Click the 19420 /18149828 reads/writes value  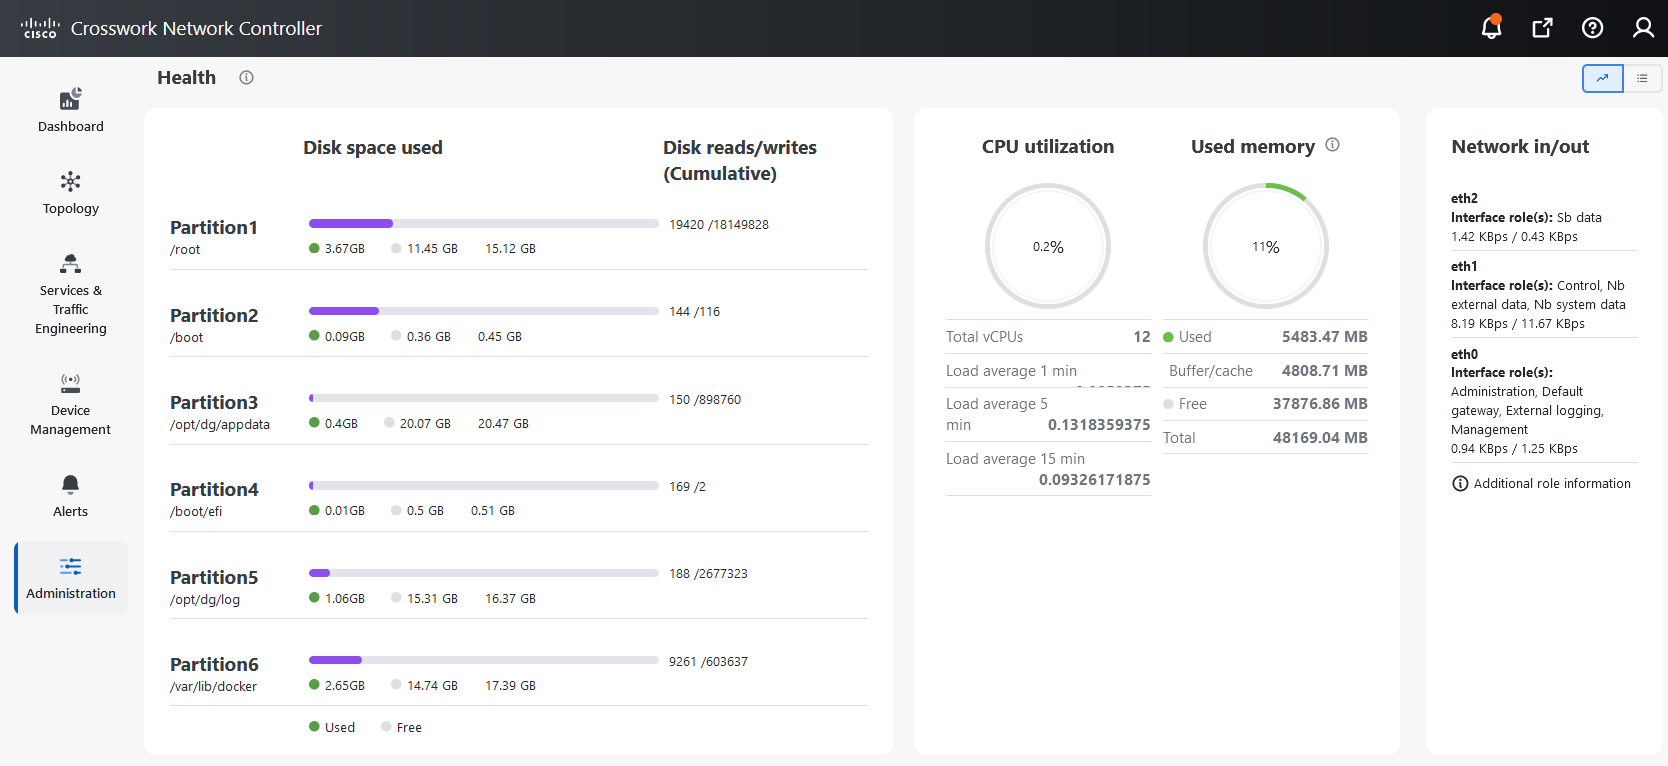(x=719, y=225)
